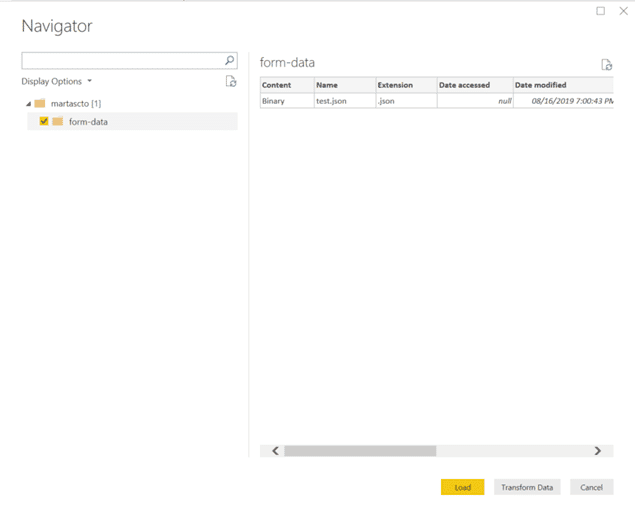Screen dimensions: 635x507
Task: Select the form-data tree item label
Action: point(88,121)
